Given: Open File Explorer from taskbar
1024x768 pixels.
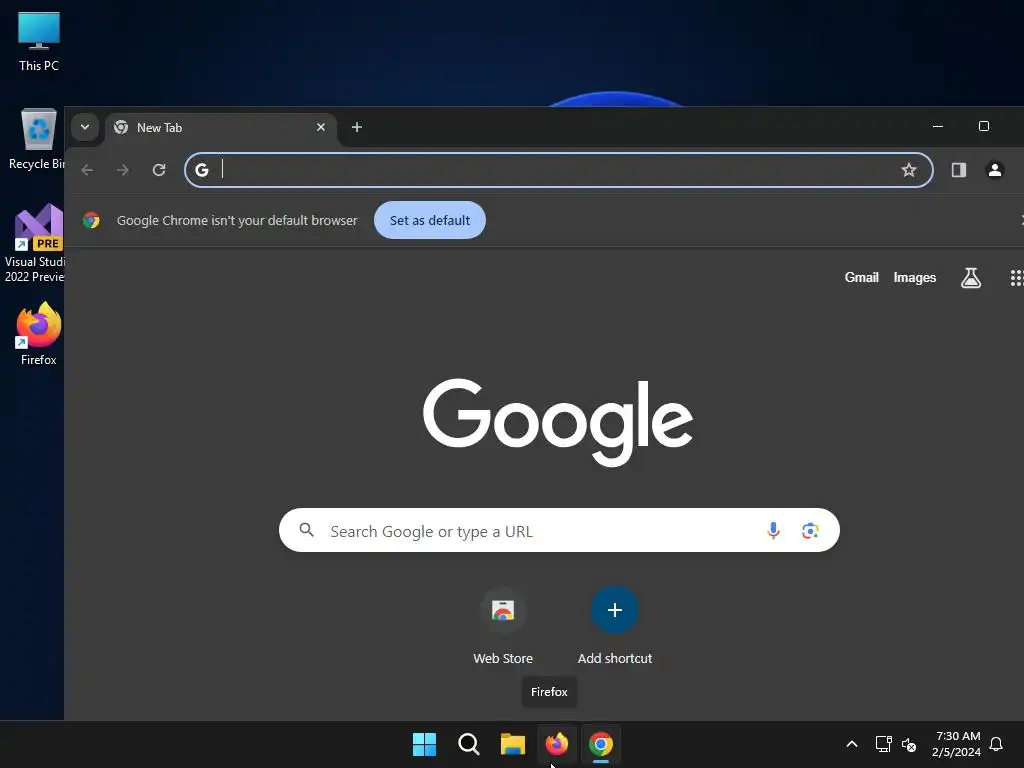Looking at the screenshot, I should 513,744.
